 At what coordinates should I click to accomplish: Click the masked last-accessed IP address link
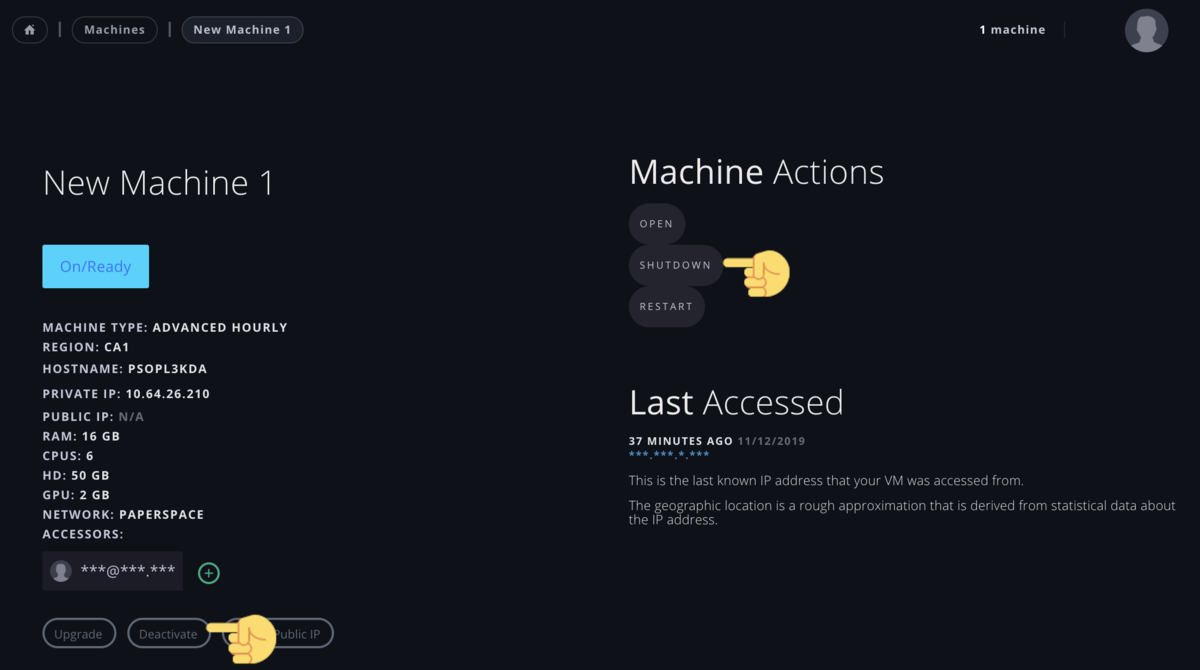point(669,455)
